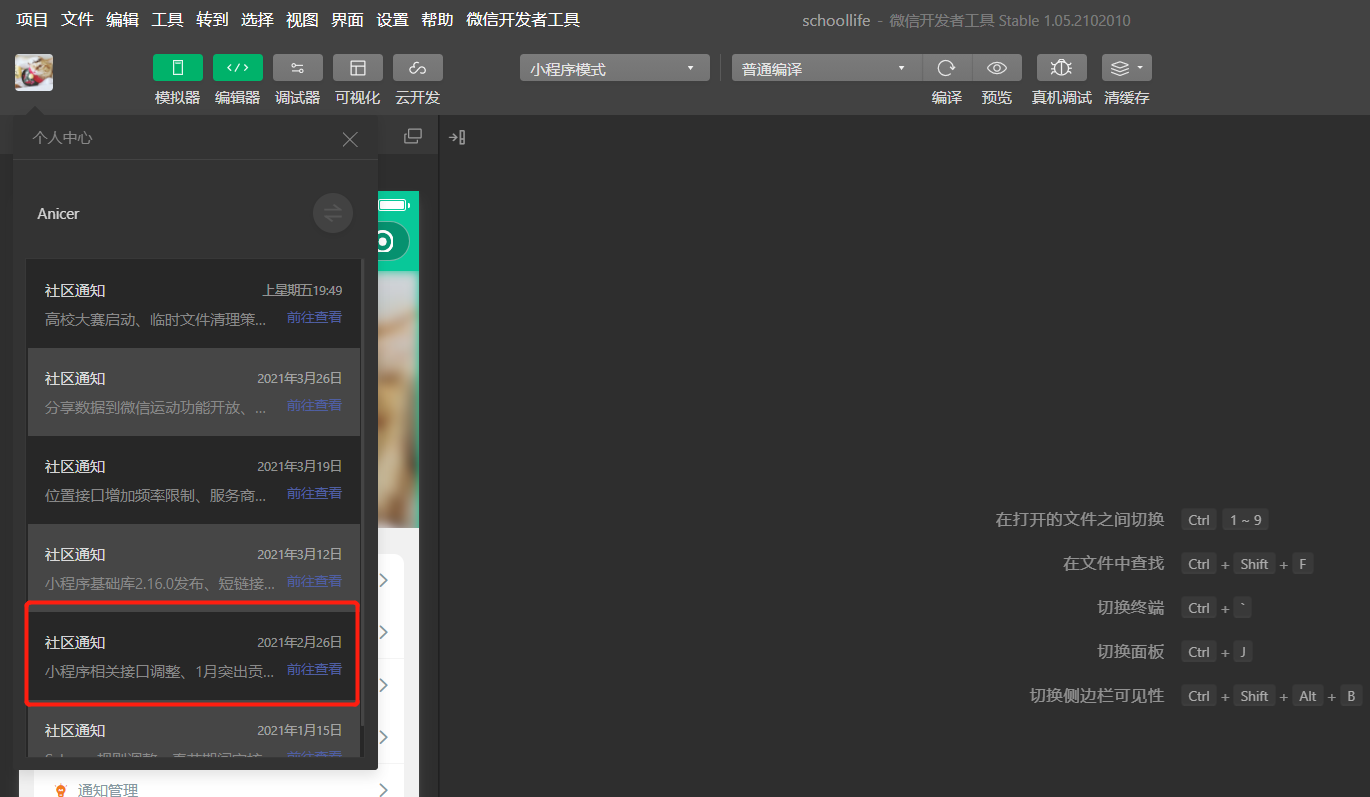Toggle the simulator (模拟器) panel button
This screenshot has height=797, width=1370.
[x=178, y=68]
